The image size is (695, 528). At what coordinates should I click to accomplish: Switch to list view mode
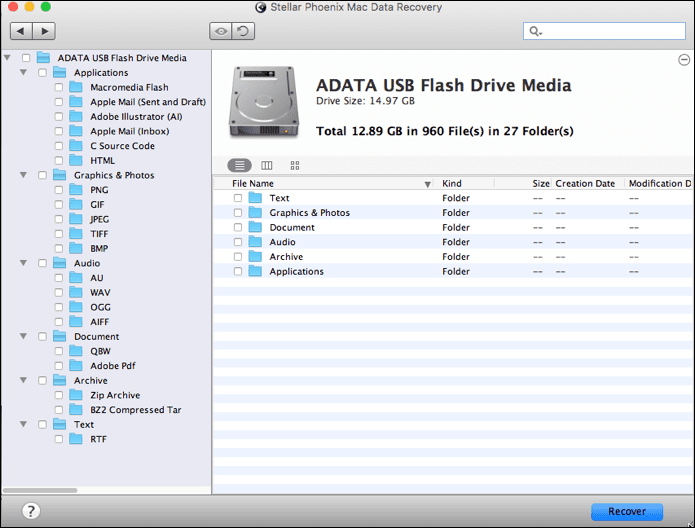pos(239,165)
